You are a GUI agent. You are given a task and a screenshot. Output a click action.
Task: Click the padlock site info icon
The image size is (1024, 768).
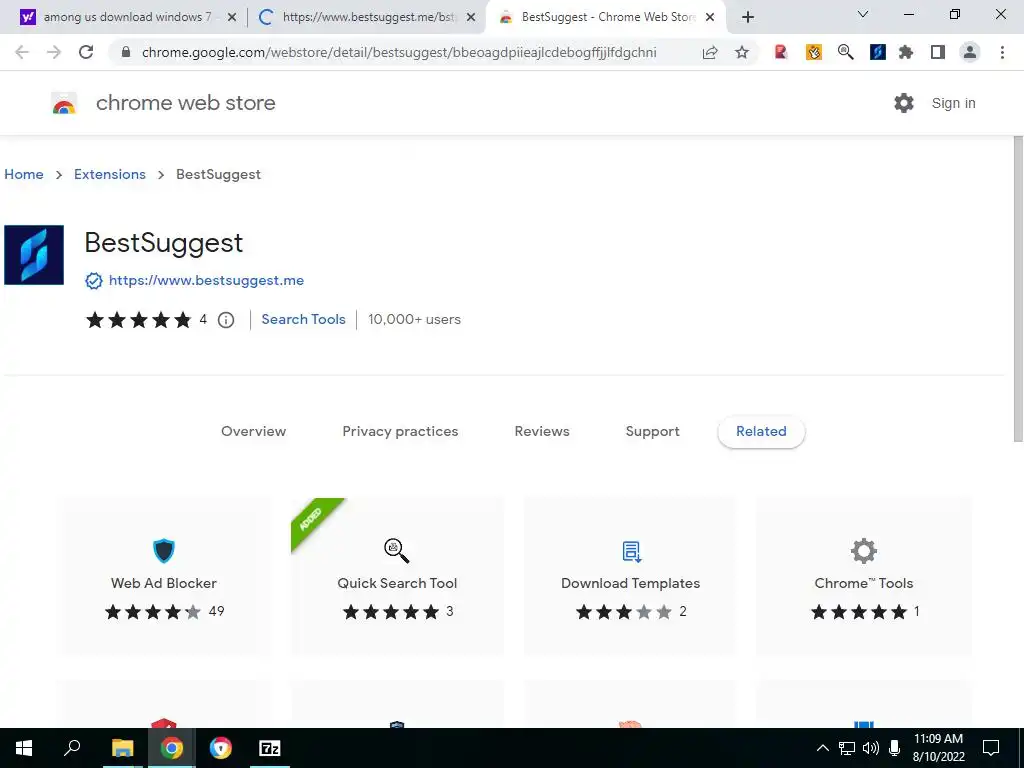click(126, 52)
